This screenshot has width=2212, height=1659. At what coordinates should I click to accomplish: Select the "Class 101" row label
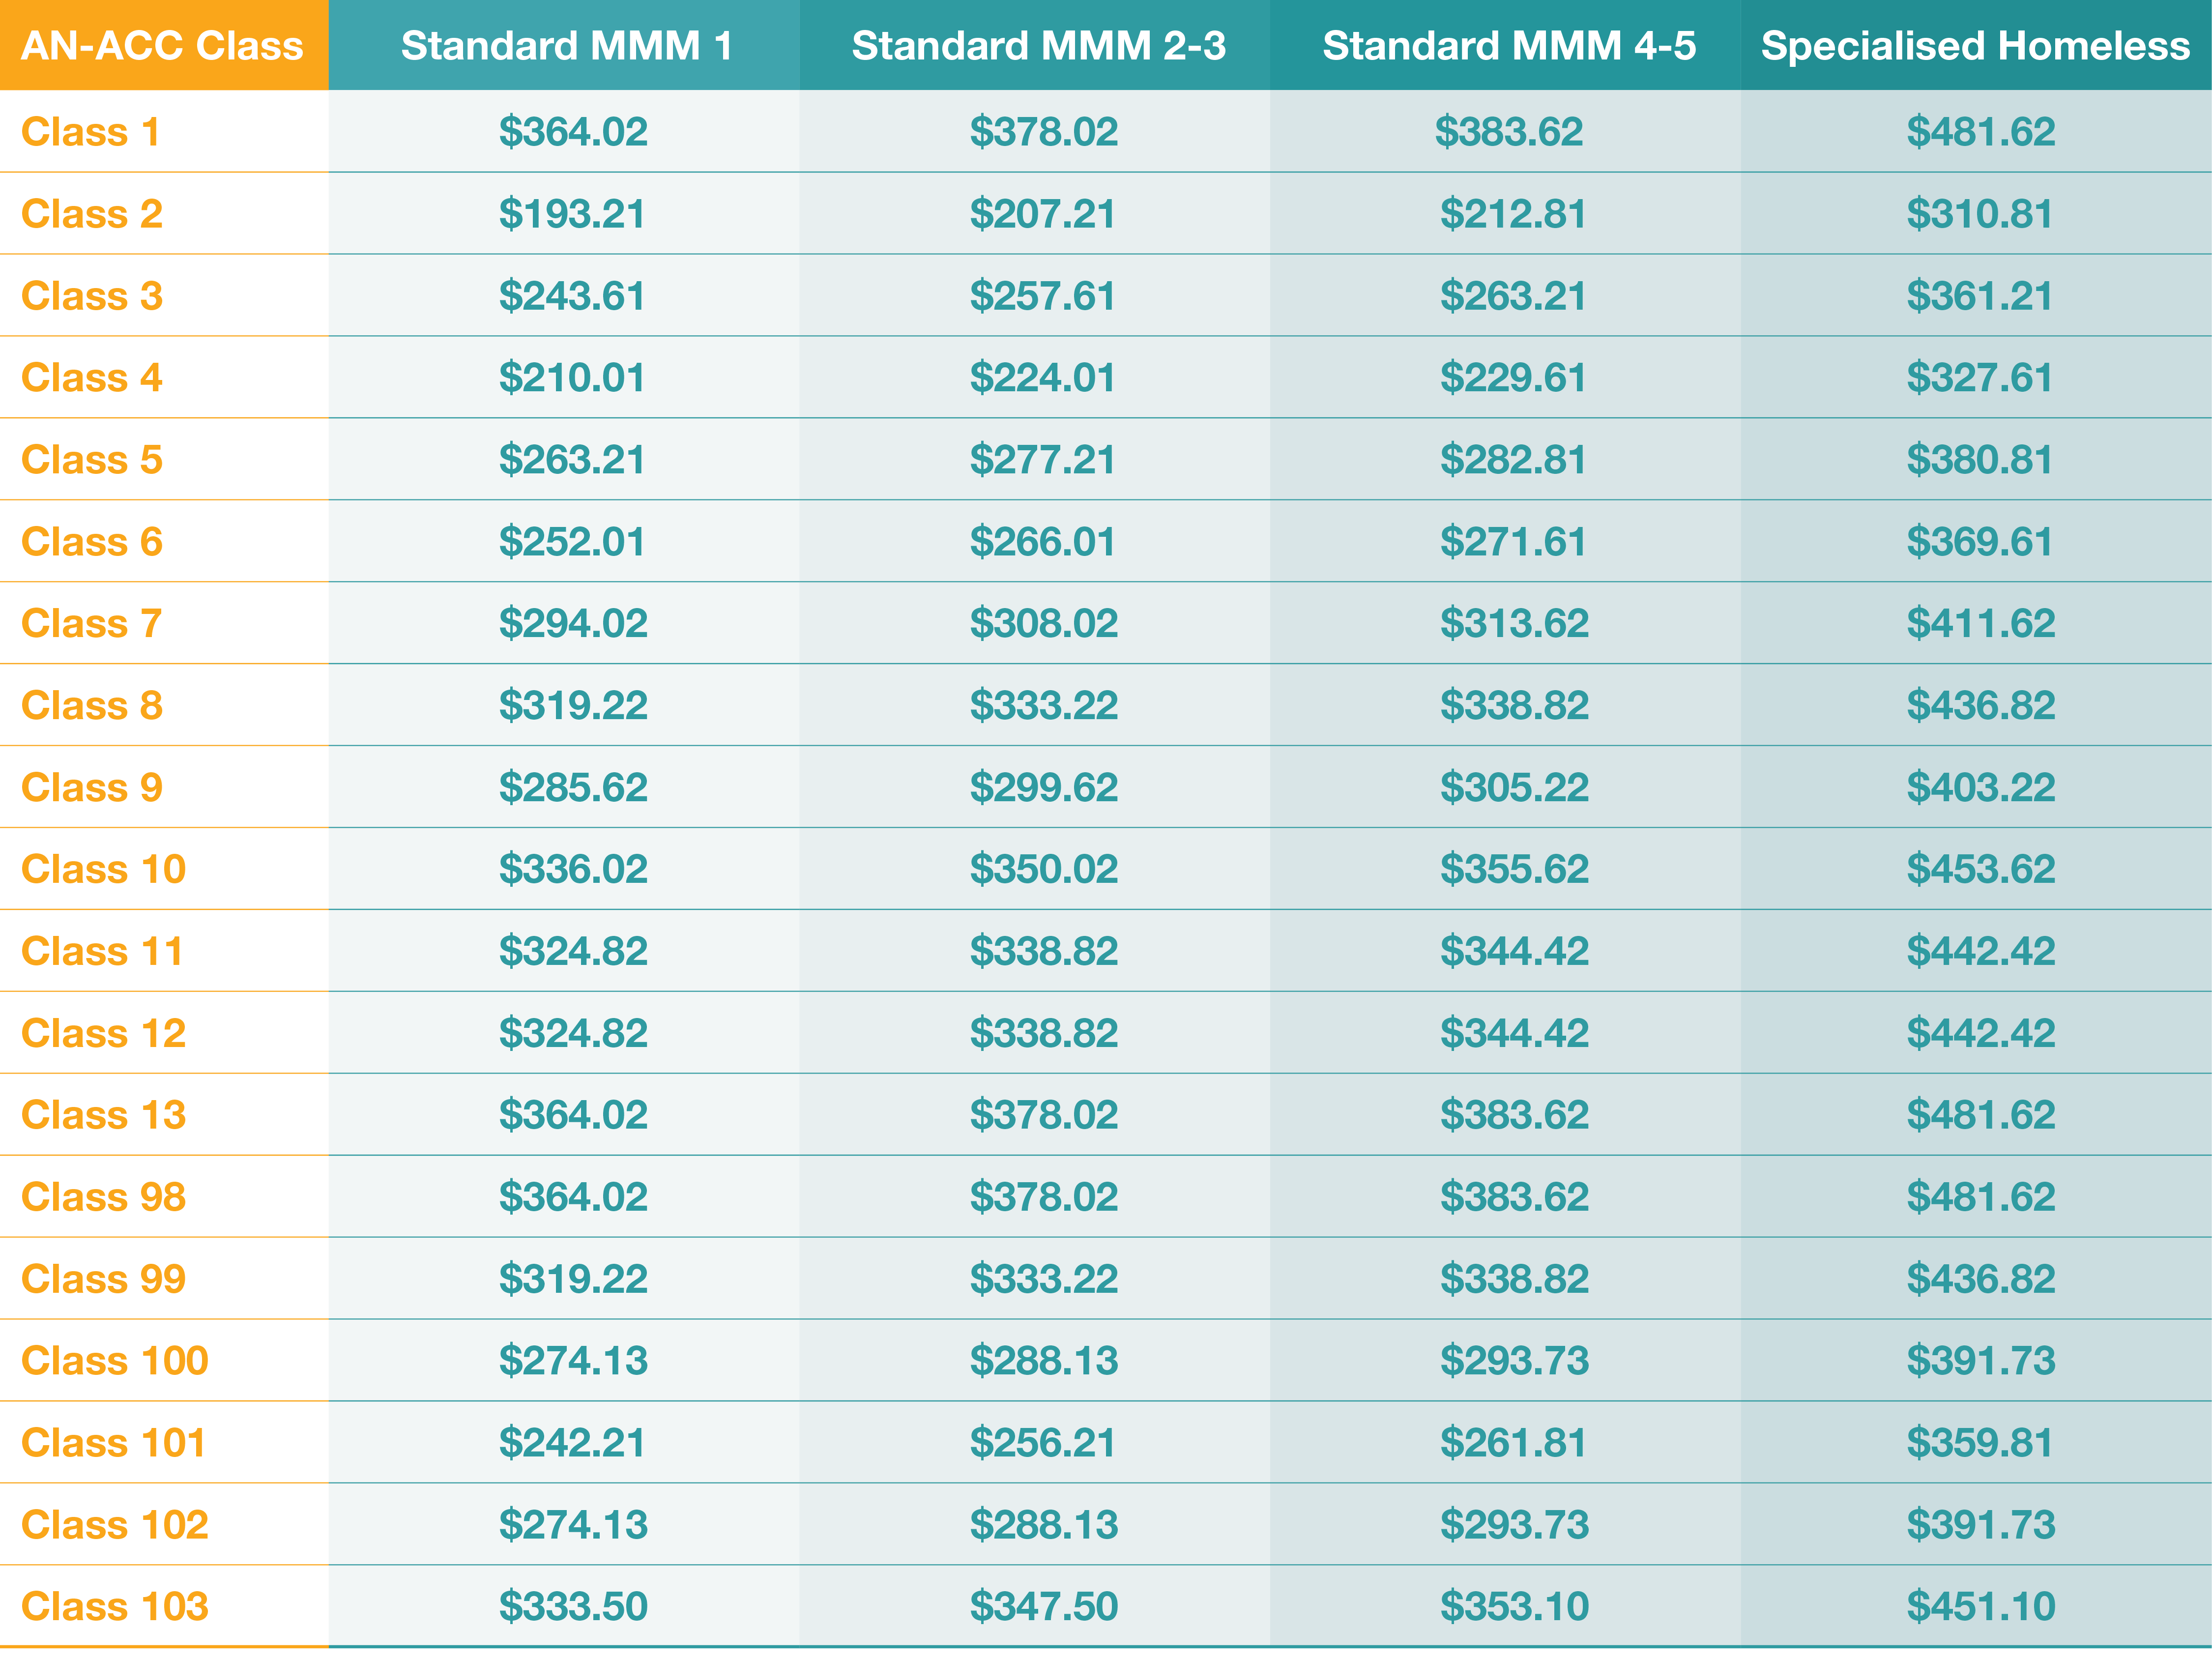(114, 1443)
